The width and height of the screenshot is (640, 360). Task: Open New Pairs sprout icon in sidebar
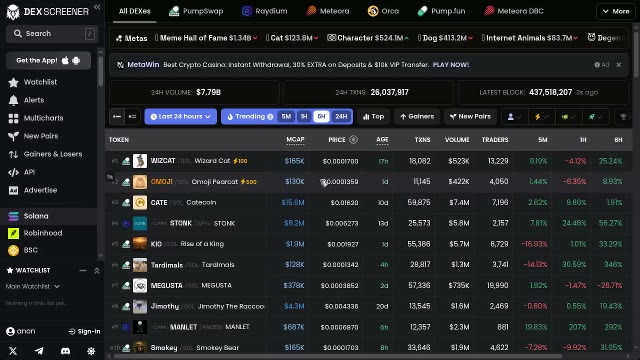pyautogui.click(x=13, y=136)
